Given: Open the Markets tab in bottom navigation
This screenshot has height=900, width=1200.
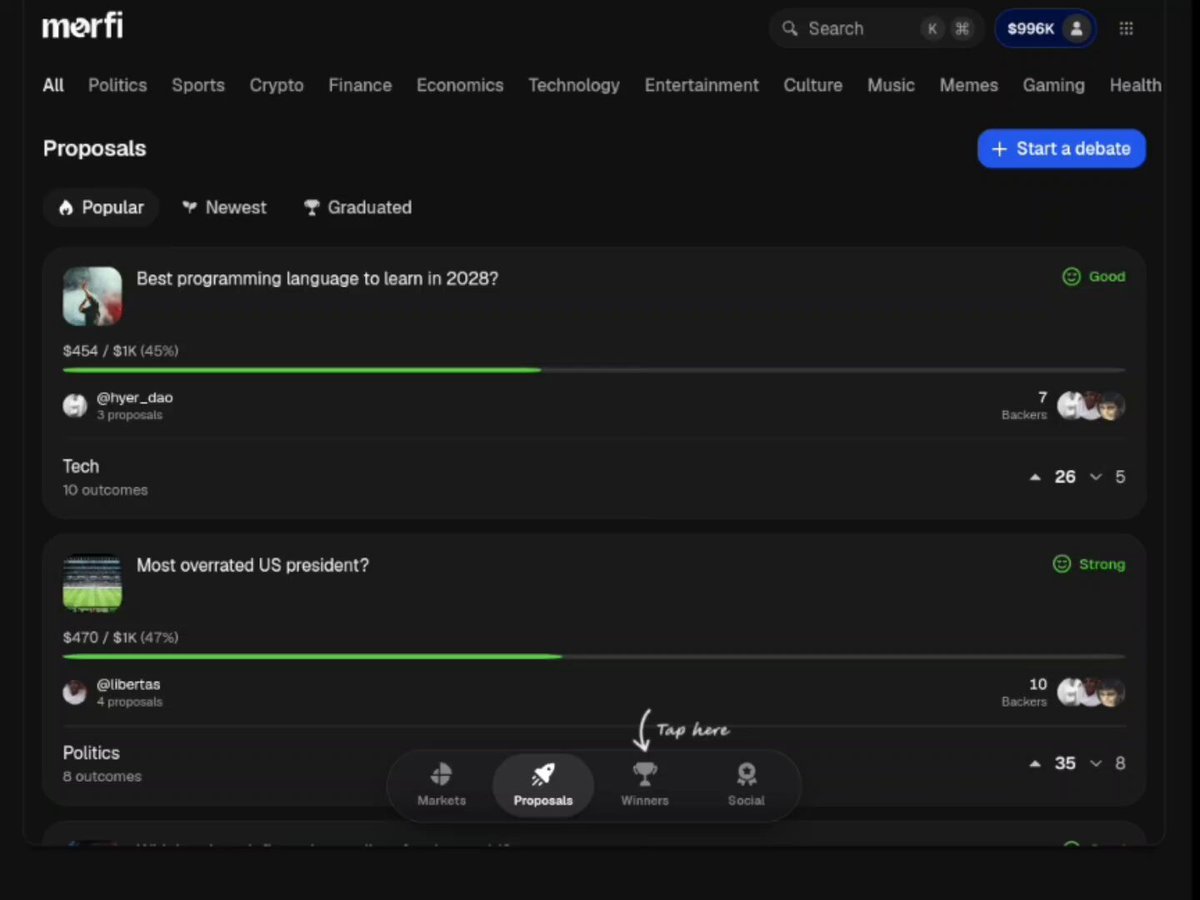Looking at the screenshot, I should 441,785.
